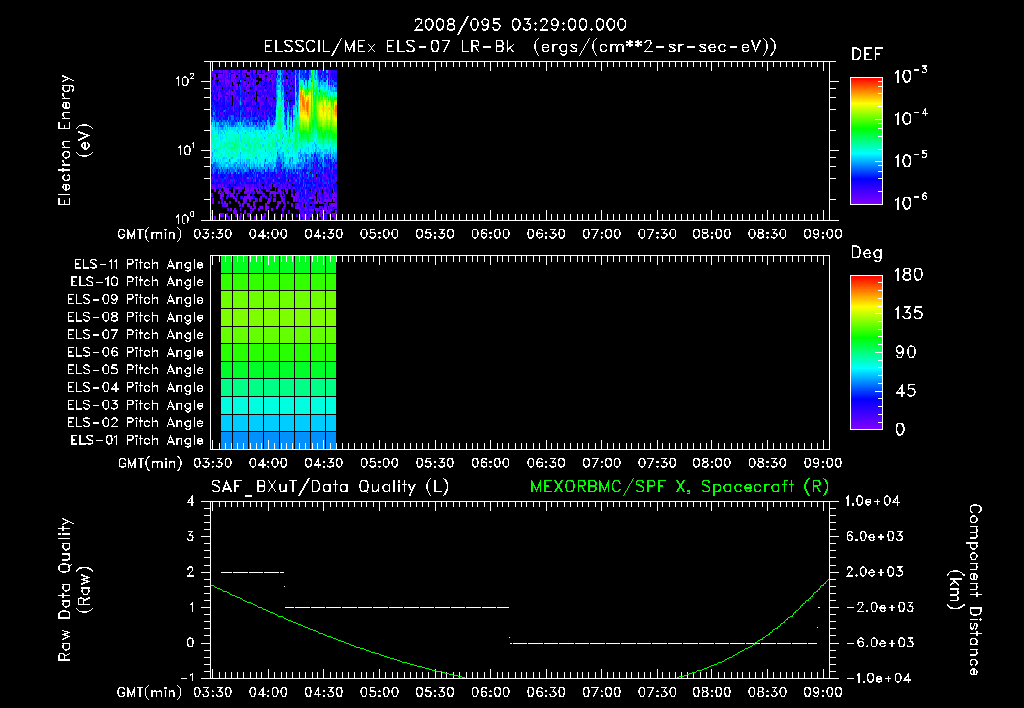This screenshot has width=1024, height=708.
Task: Click the data quality line segment at level 1
Action: point(397,607)
